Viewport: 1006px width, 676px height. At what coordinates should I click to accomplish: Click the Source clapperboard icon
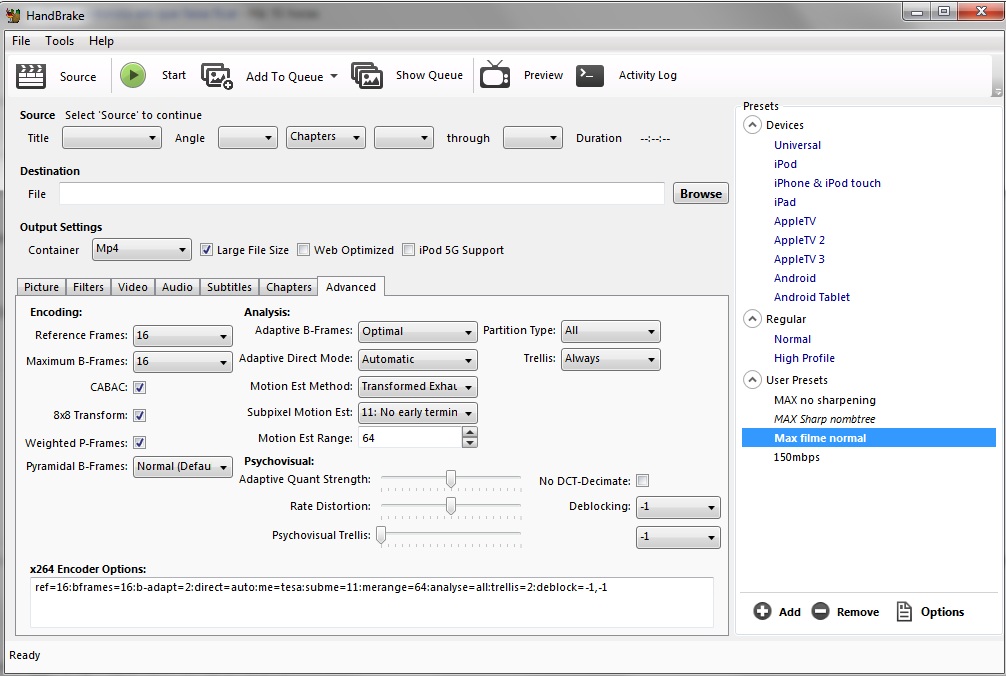click(32, 76)
